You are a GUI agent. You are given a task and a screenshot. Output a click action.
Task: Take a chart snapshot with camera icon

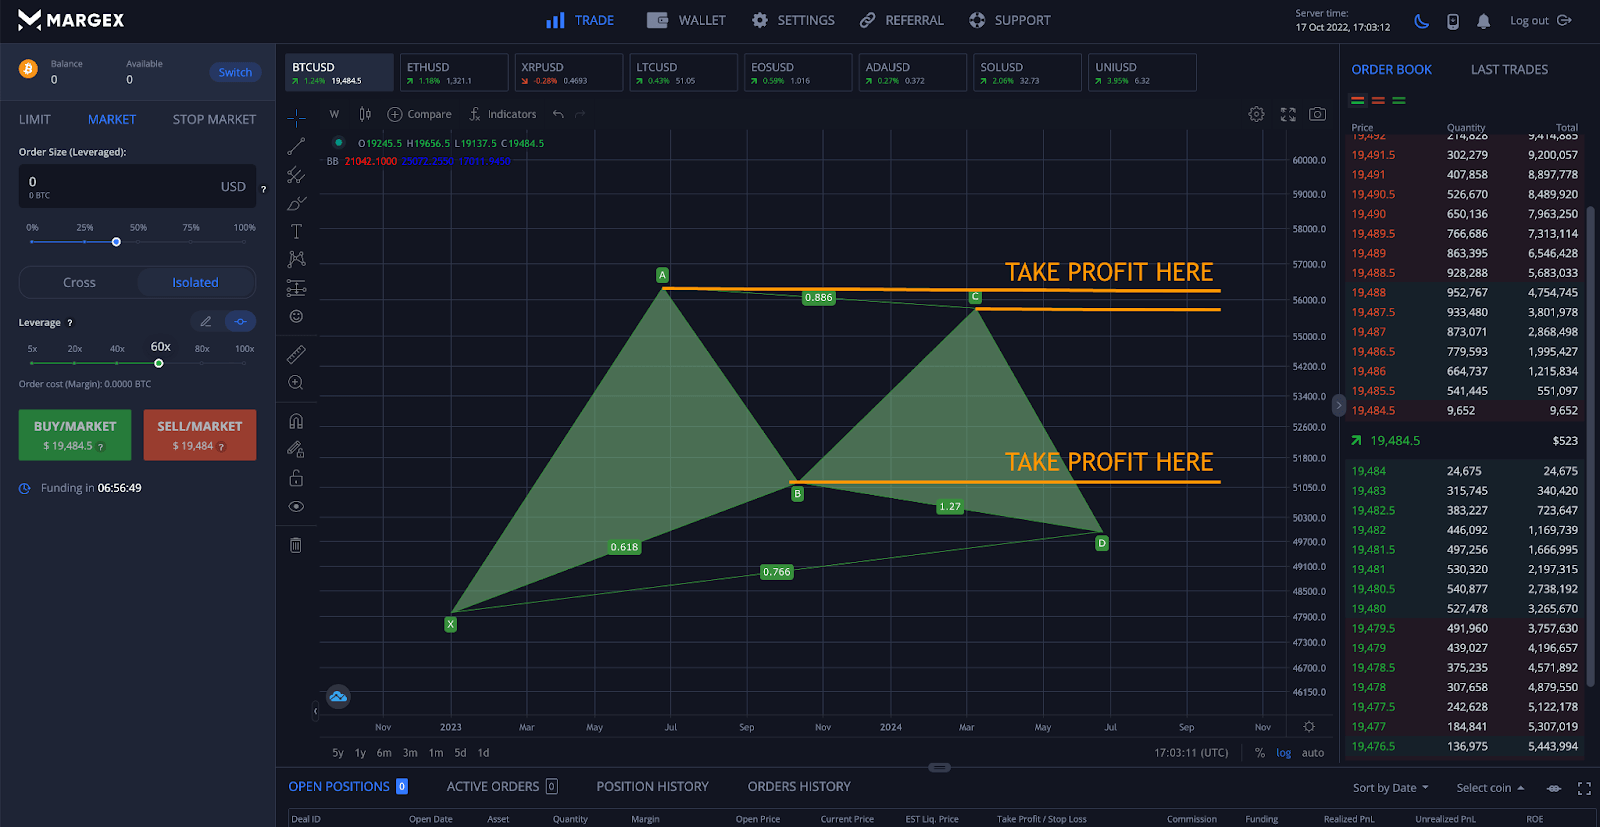pos(1318,115)
